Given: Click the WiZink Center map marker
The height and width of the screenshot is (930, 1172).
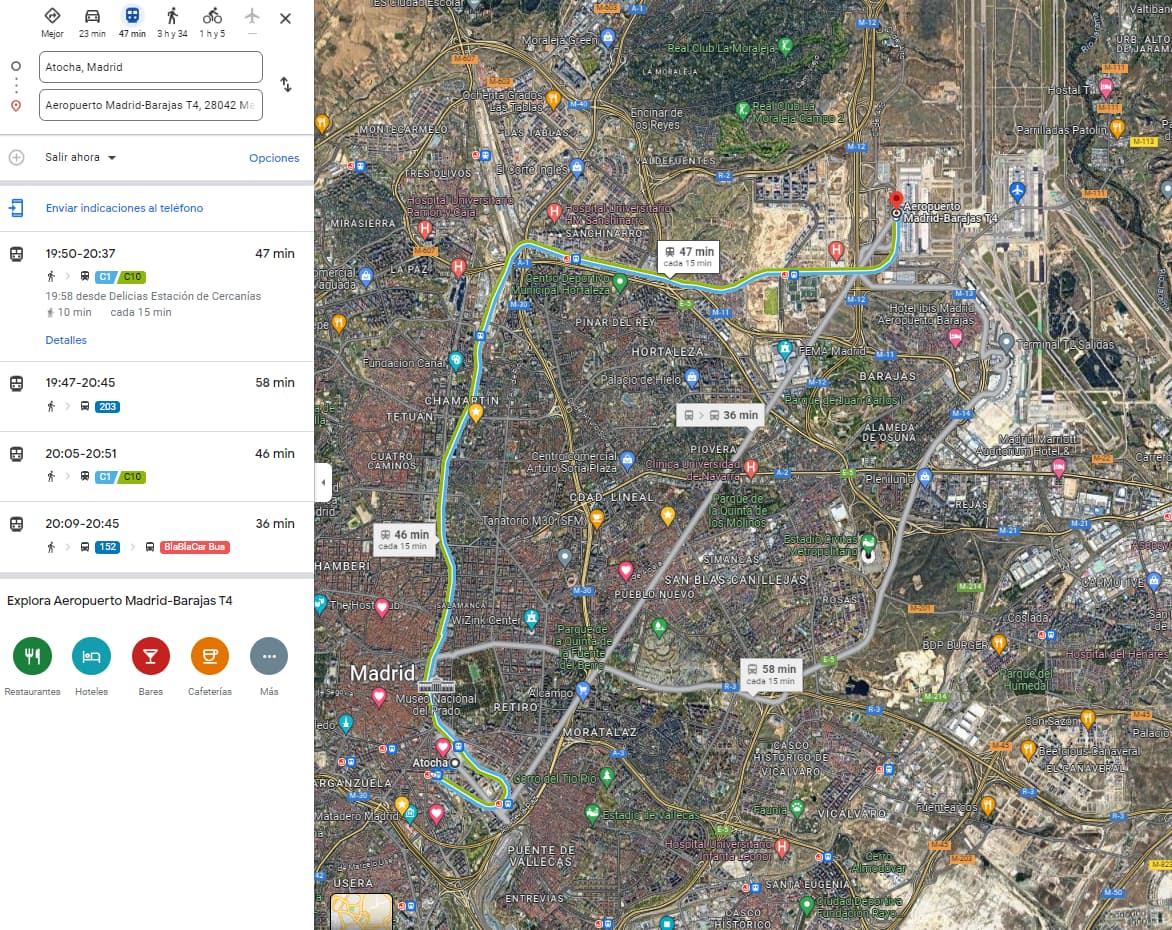Looking at the screenshot, I should [531, 618].
